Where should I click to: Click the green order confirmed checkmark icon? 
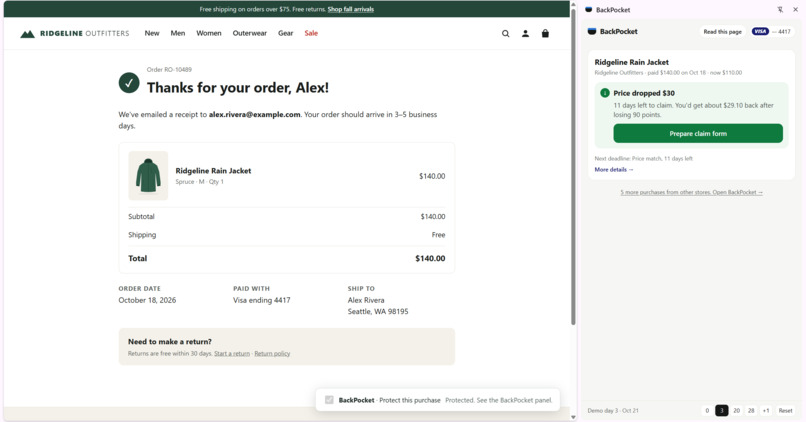[129, 83]
